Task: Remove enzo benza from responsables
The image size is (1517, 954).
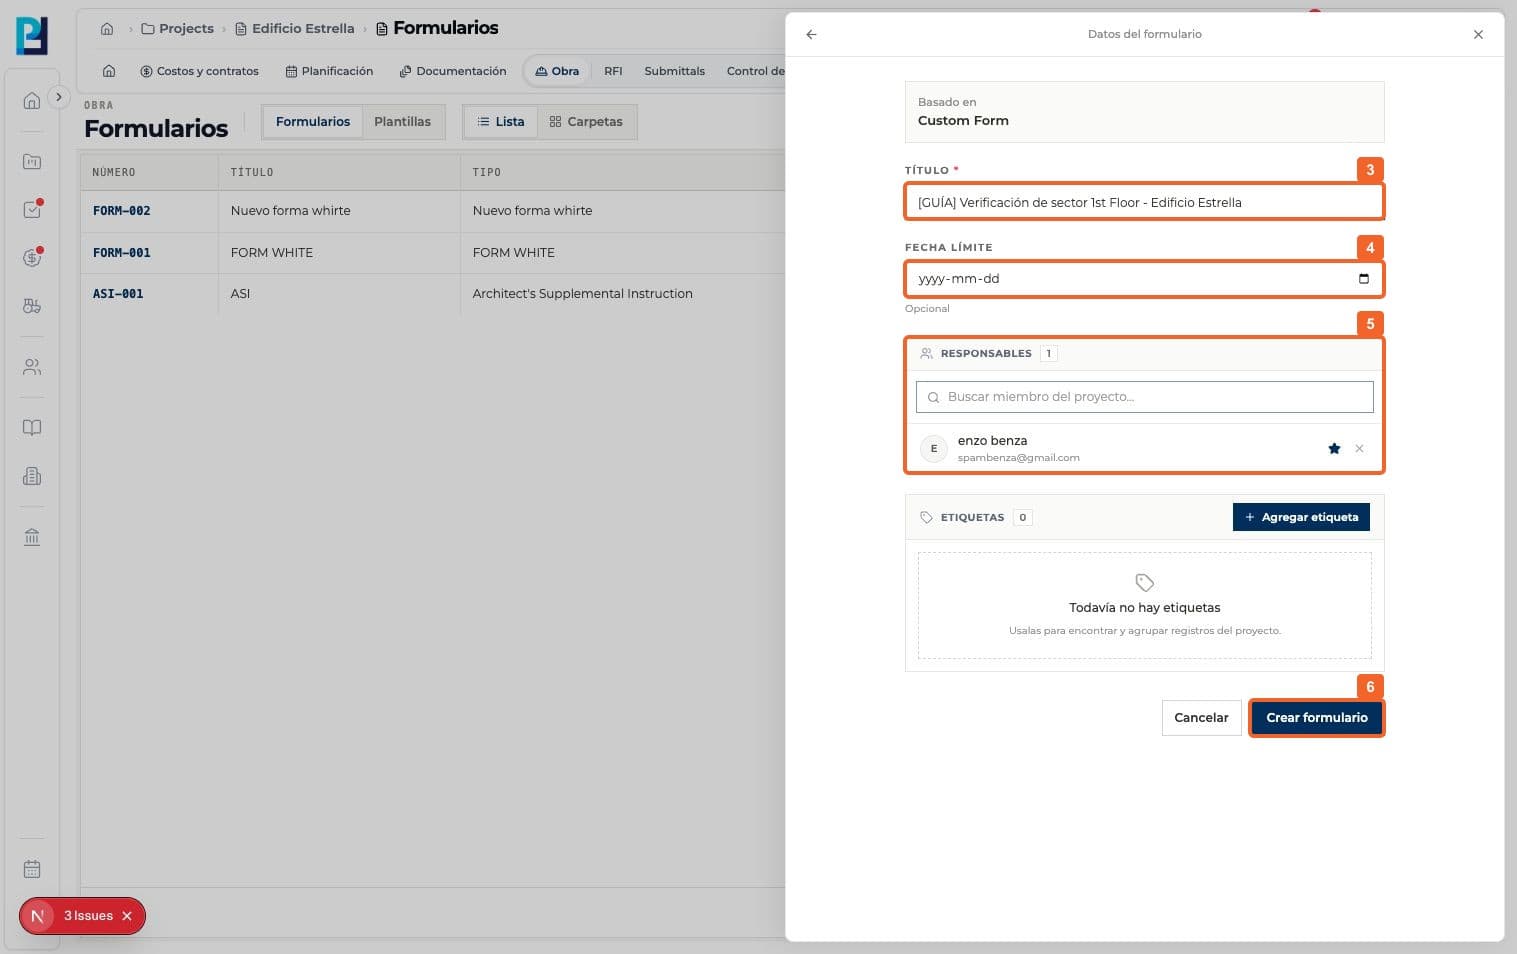Action: (x=1359, y=449)
